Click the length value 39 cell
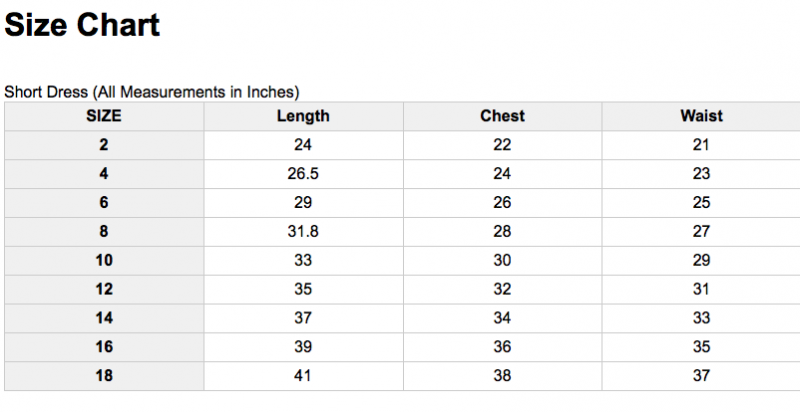Viewport: 800px width, 412px height. [x=303, y=347]
